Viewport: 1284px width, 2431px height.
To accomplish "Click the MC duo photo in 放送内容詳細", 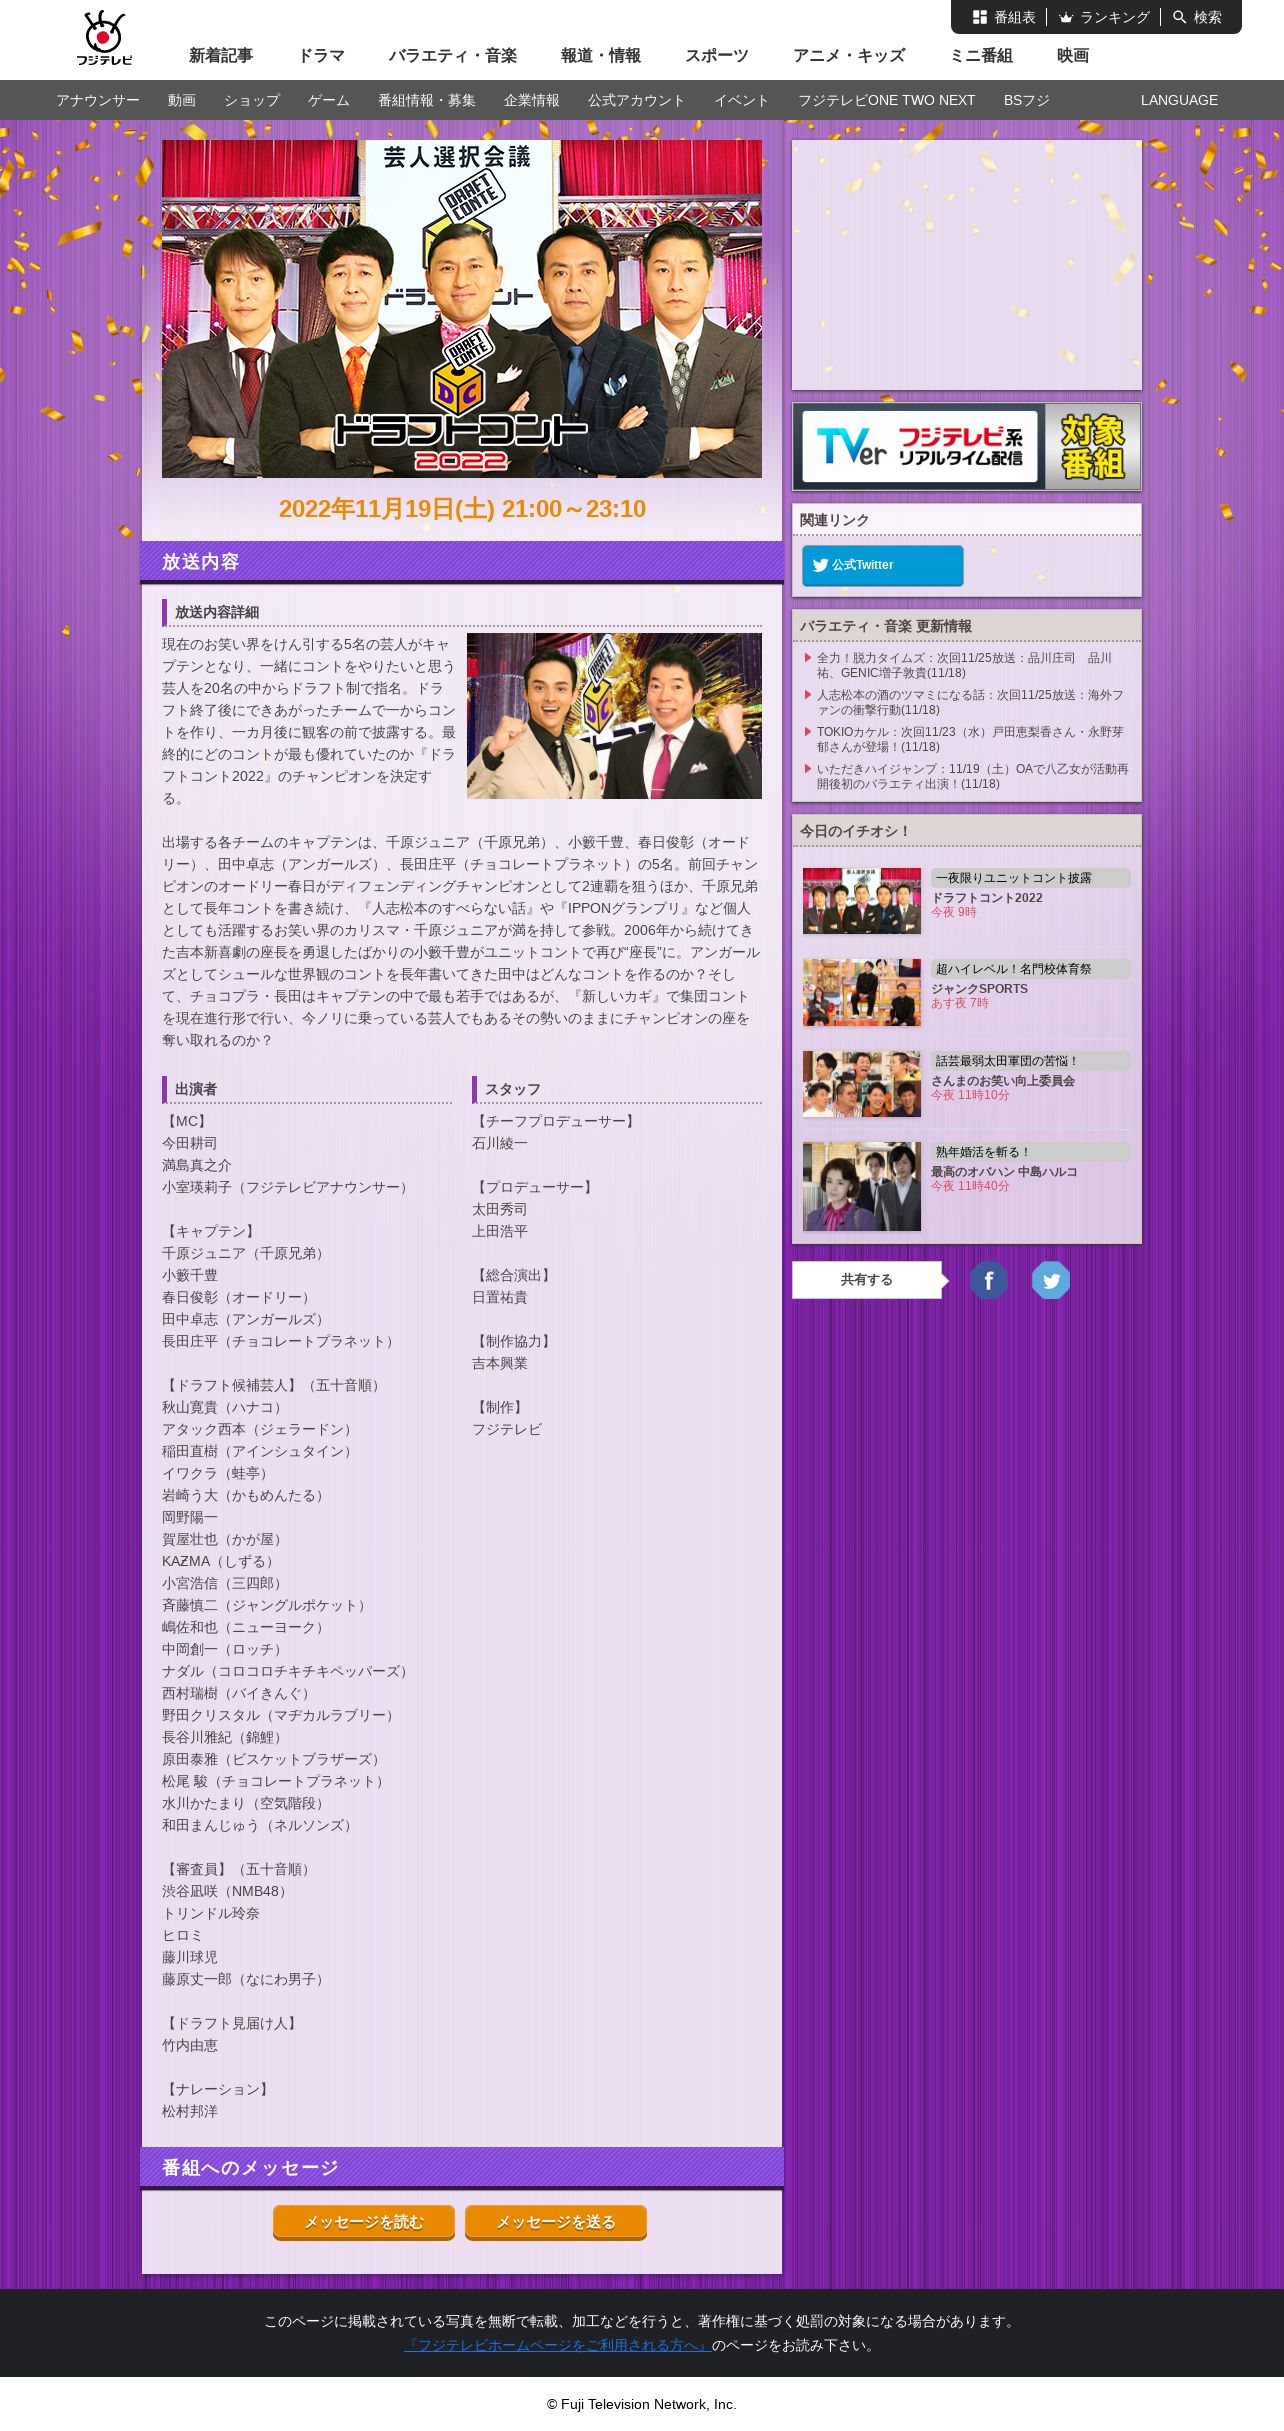I will coord(614,716).
